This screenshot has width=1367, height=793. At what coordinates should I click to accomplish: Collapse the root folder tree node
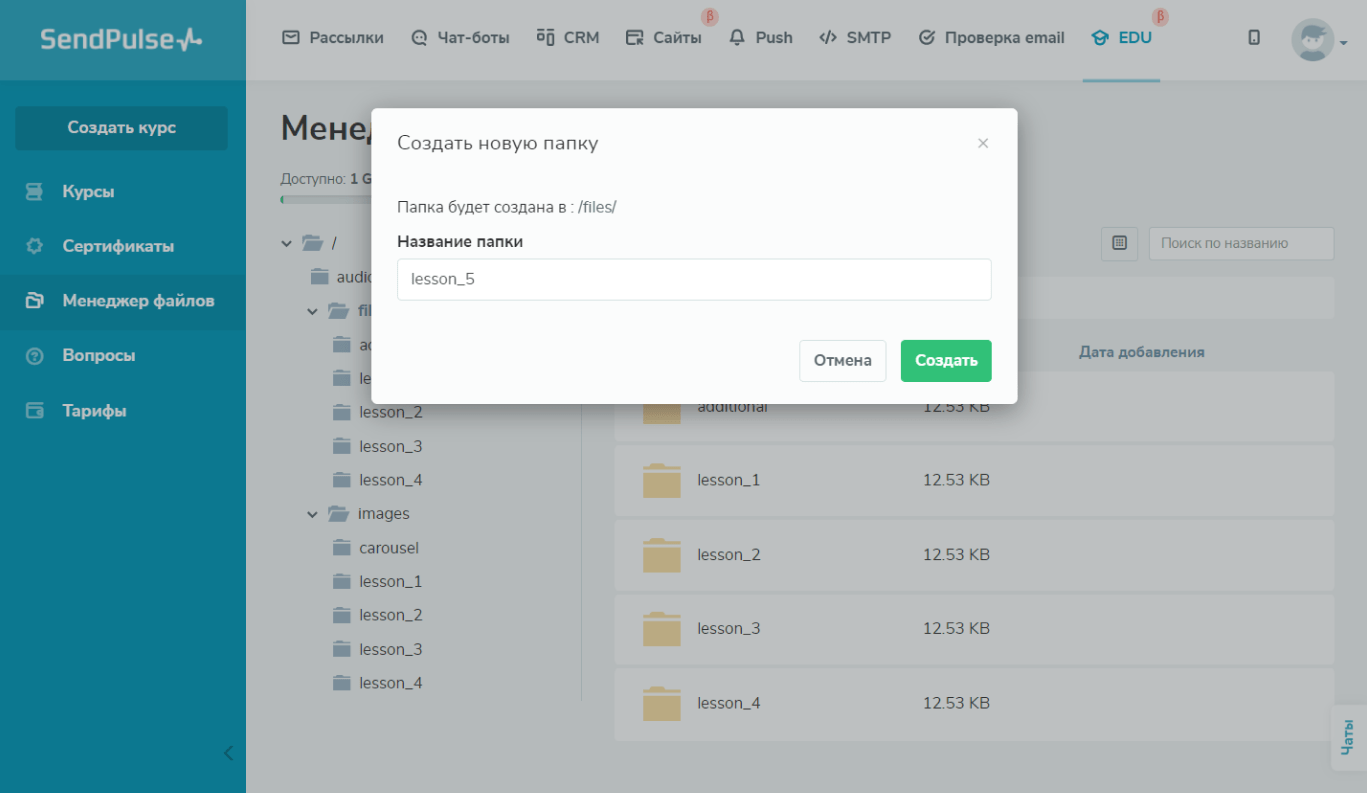[287, 243]
